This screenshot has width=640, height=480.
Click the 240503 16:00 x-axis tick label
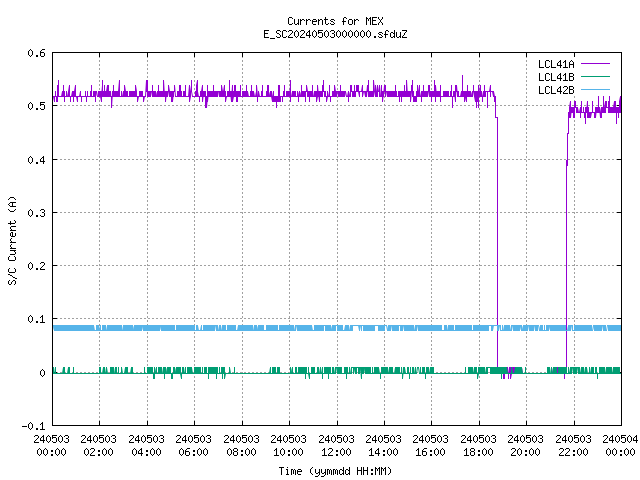click(x=430, y=446)
